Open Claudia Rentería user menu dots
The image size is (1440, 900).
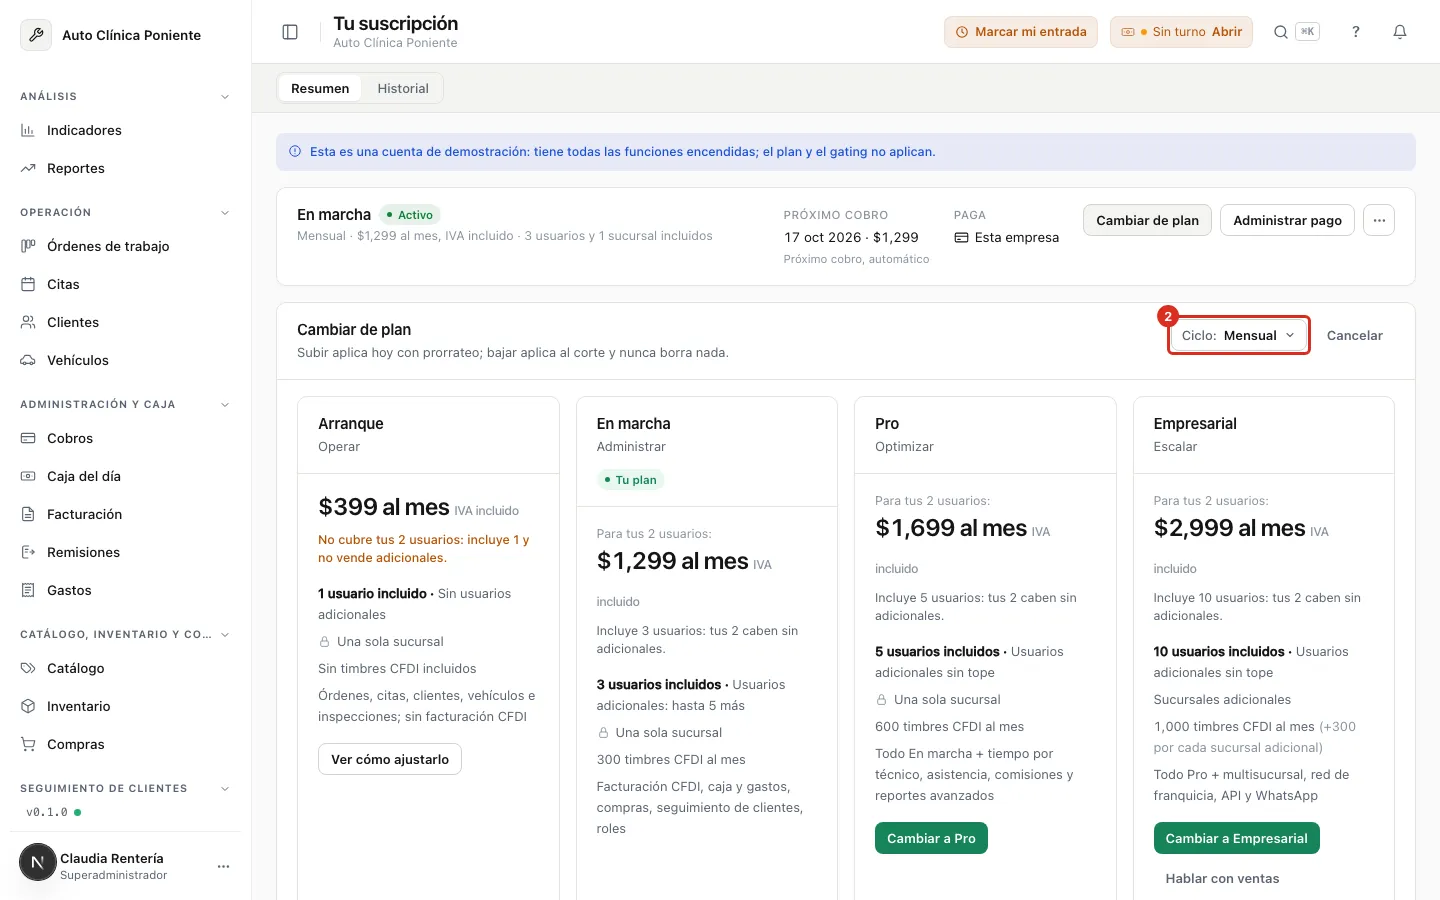pyautogui.click(x=223, y=866)
